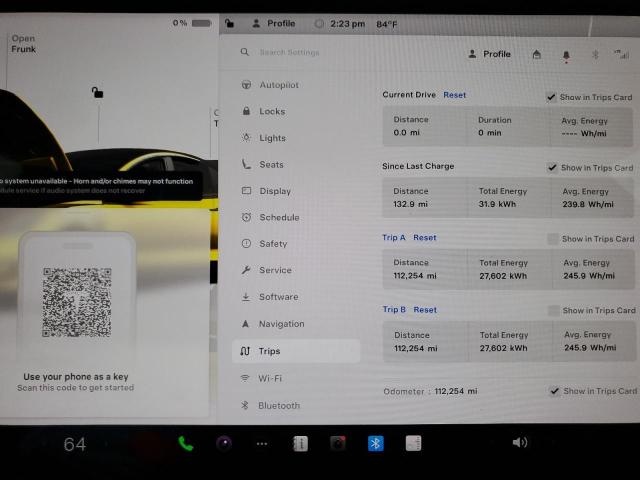Image resolution: width=640 pixels, height=480 pixels.
Task: Open the owner's manual info icon
Action: coord(300,444)
